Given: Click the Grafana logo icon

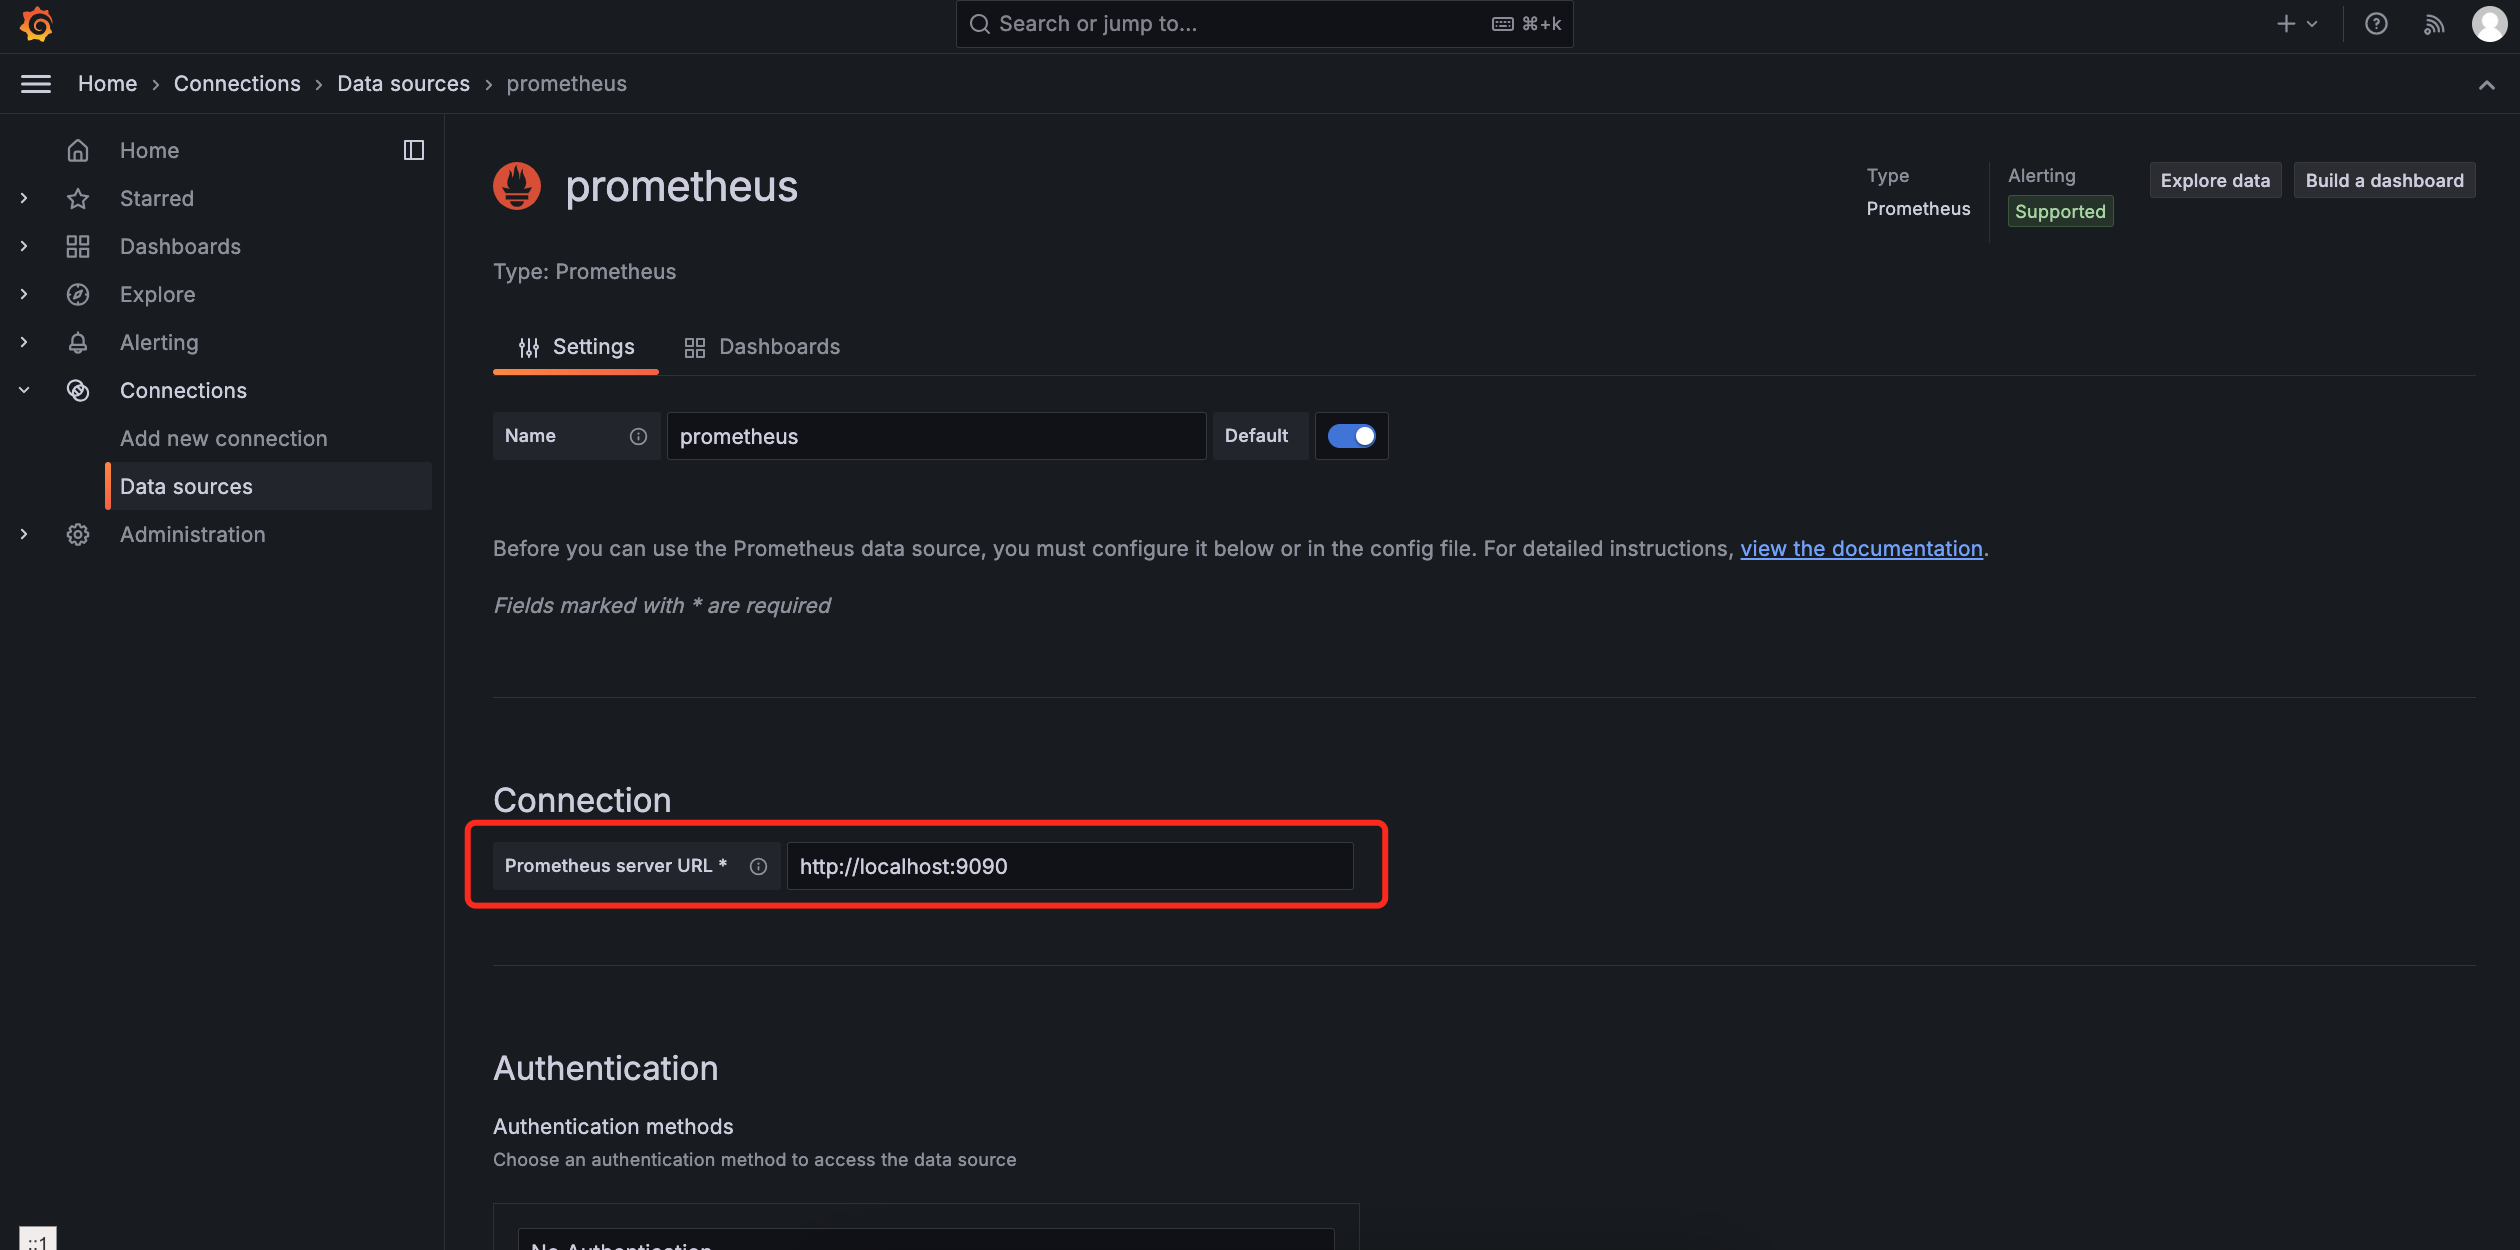Looking at the screenshot, I should click(x=36, y=24).
